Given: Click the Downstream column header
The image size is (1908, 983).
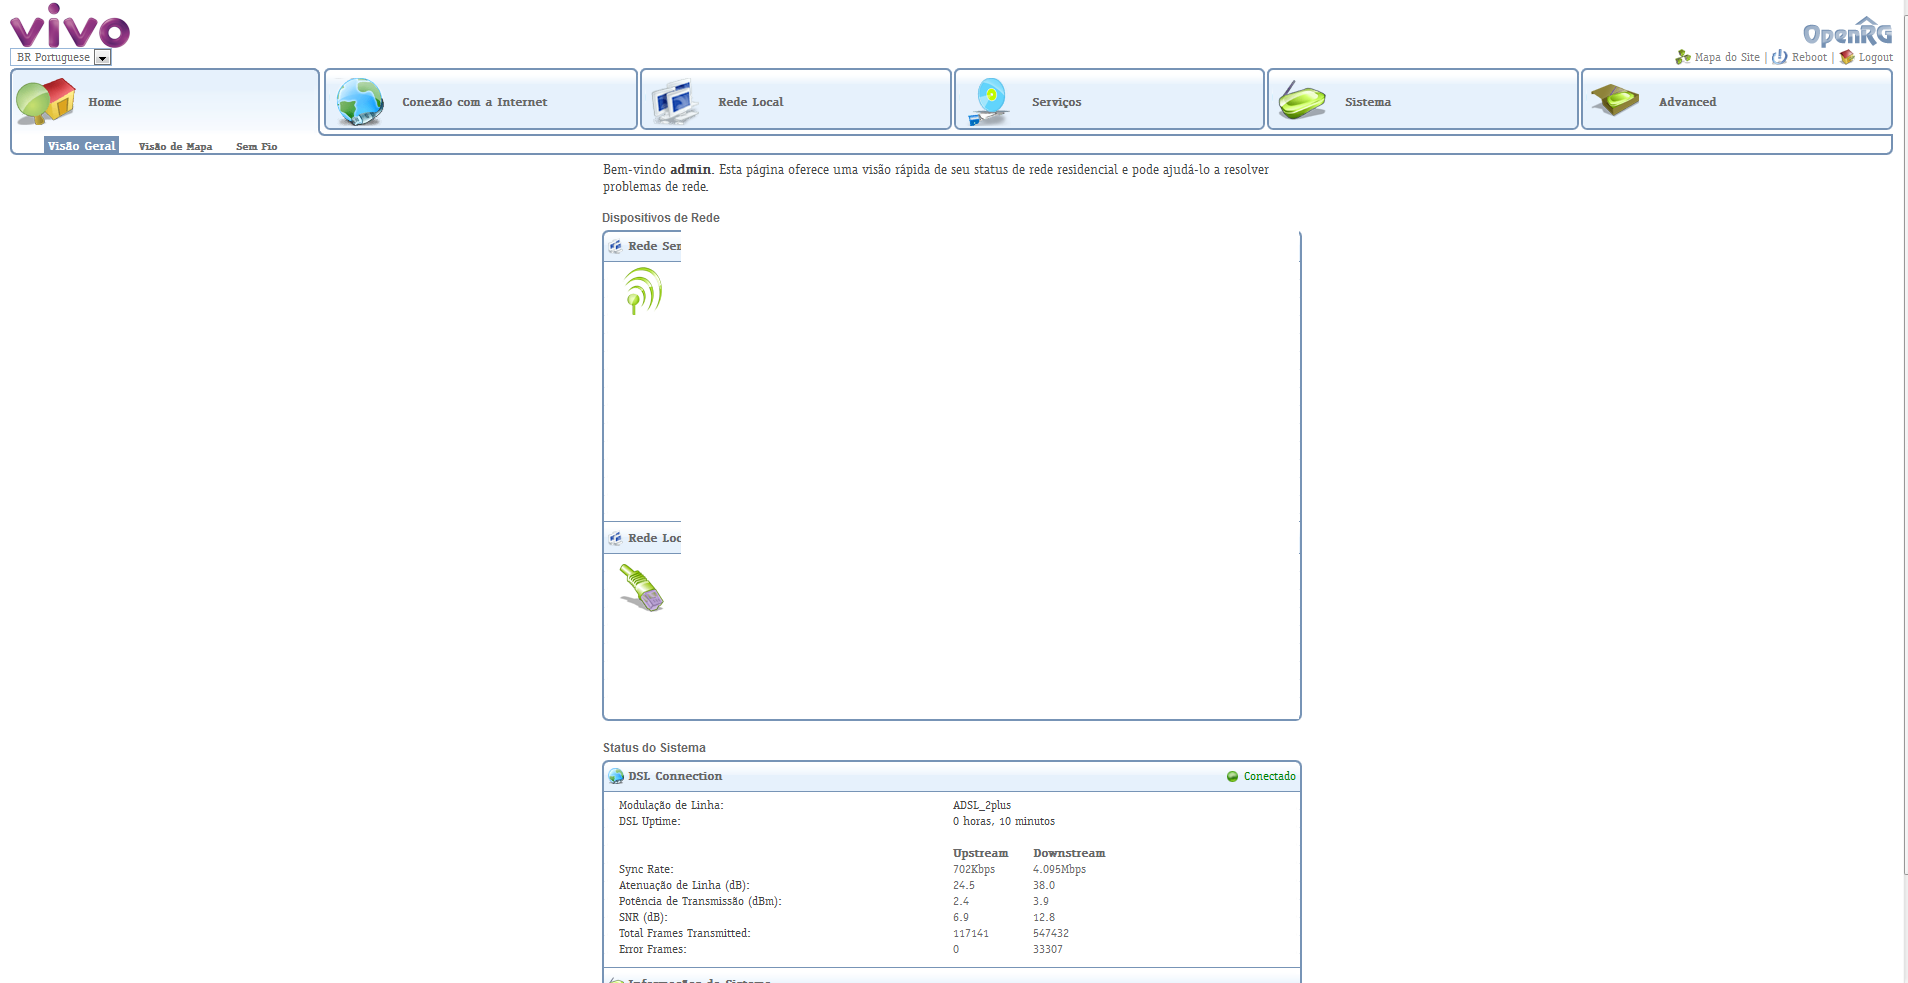Looking at the screenshot, I should [x=1069, y=854].
